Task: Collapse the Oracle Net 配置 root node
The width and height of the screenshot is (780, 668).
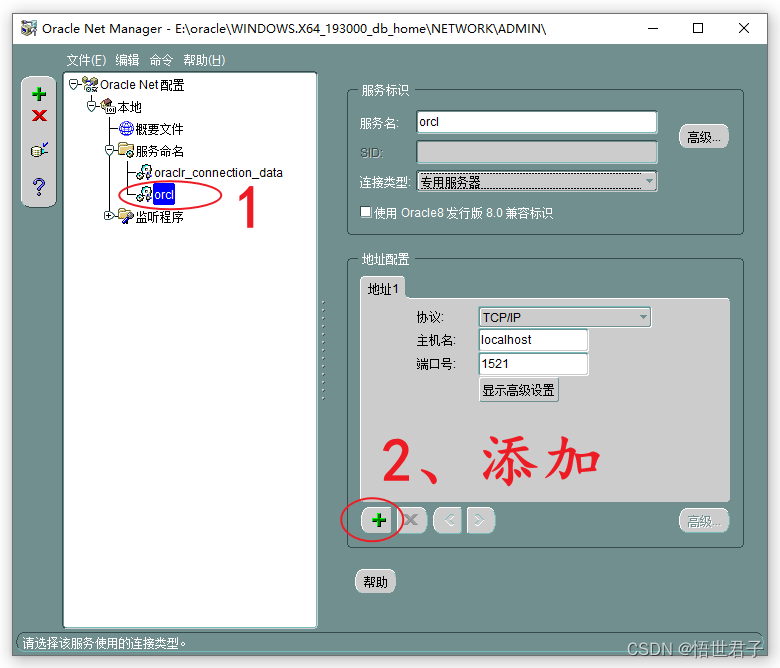Action: coord(74,85)
